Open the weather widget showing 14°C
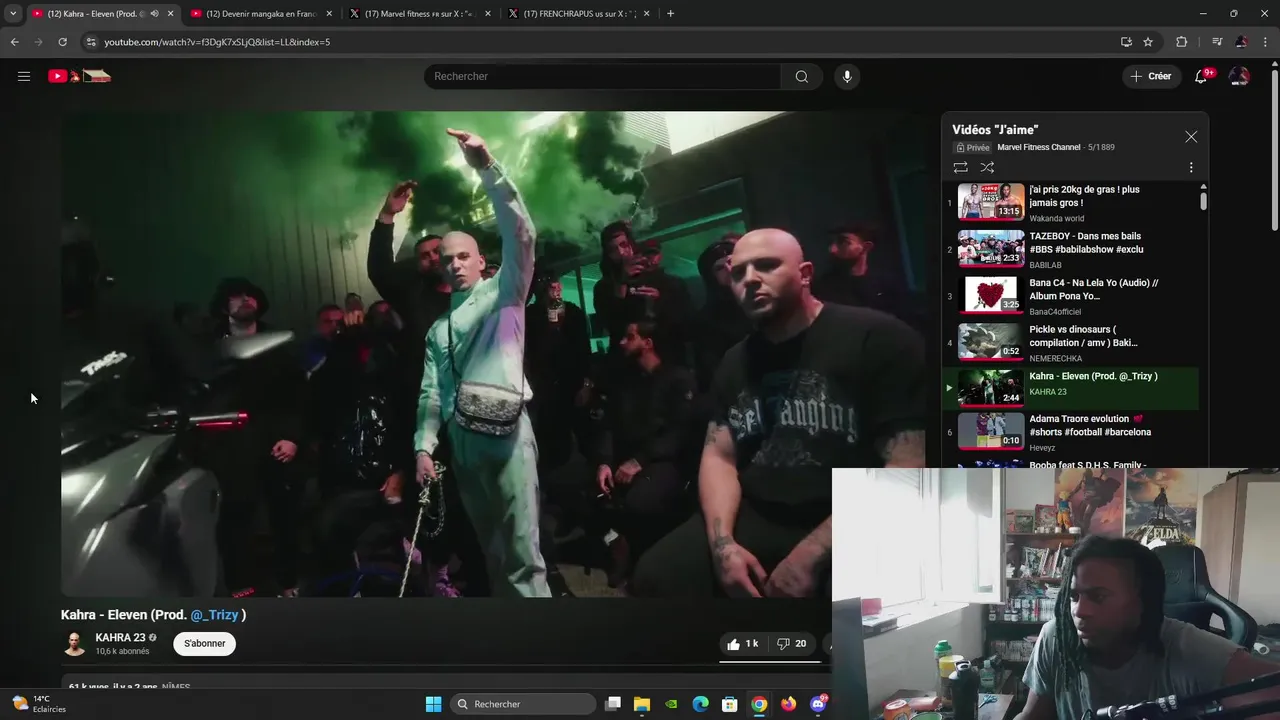This screenshot has height=720, width=1280. (x=40, y=704)
